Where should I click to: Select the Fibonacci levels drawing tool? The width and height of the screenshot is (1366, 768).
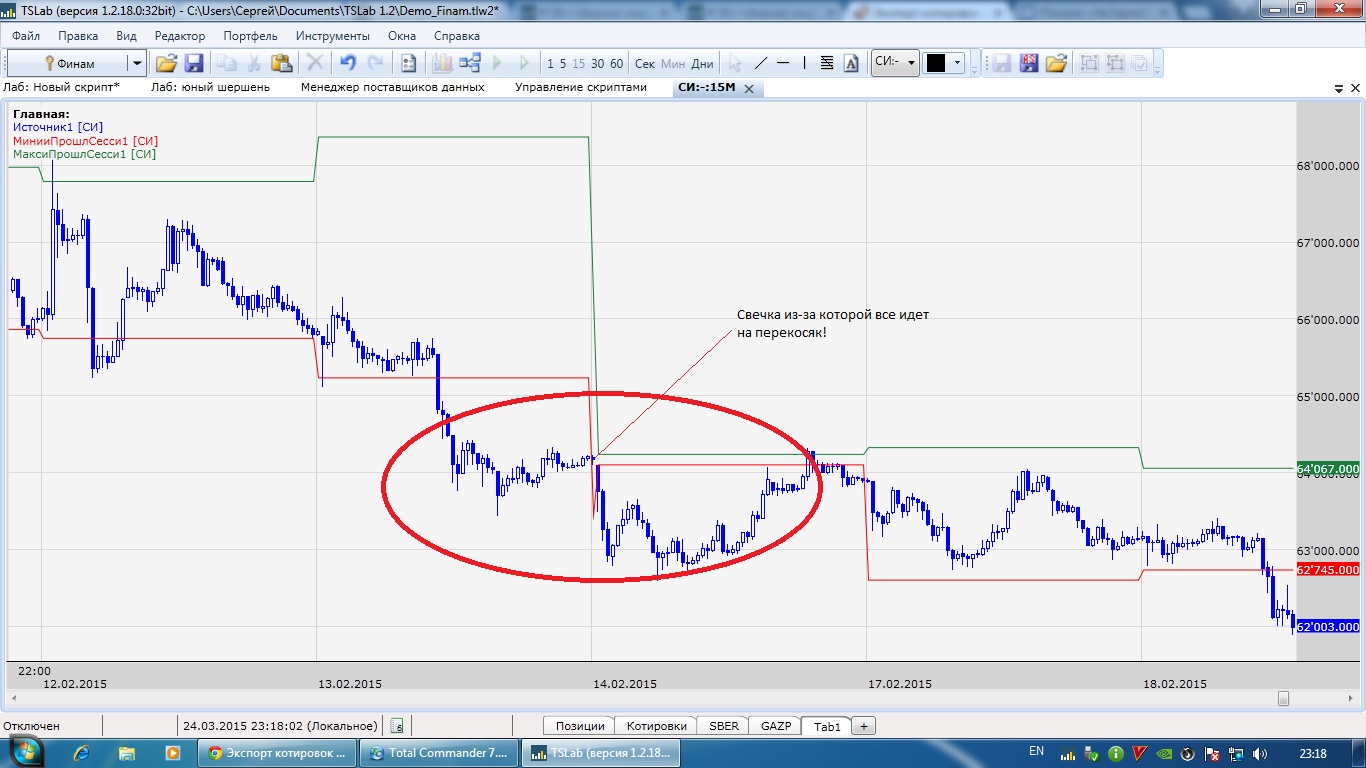tap(827, 63)
